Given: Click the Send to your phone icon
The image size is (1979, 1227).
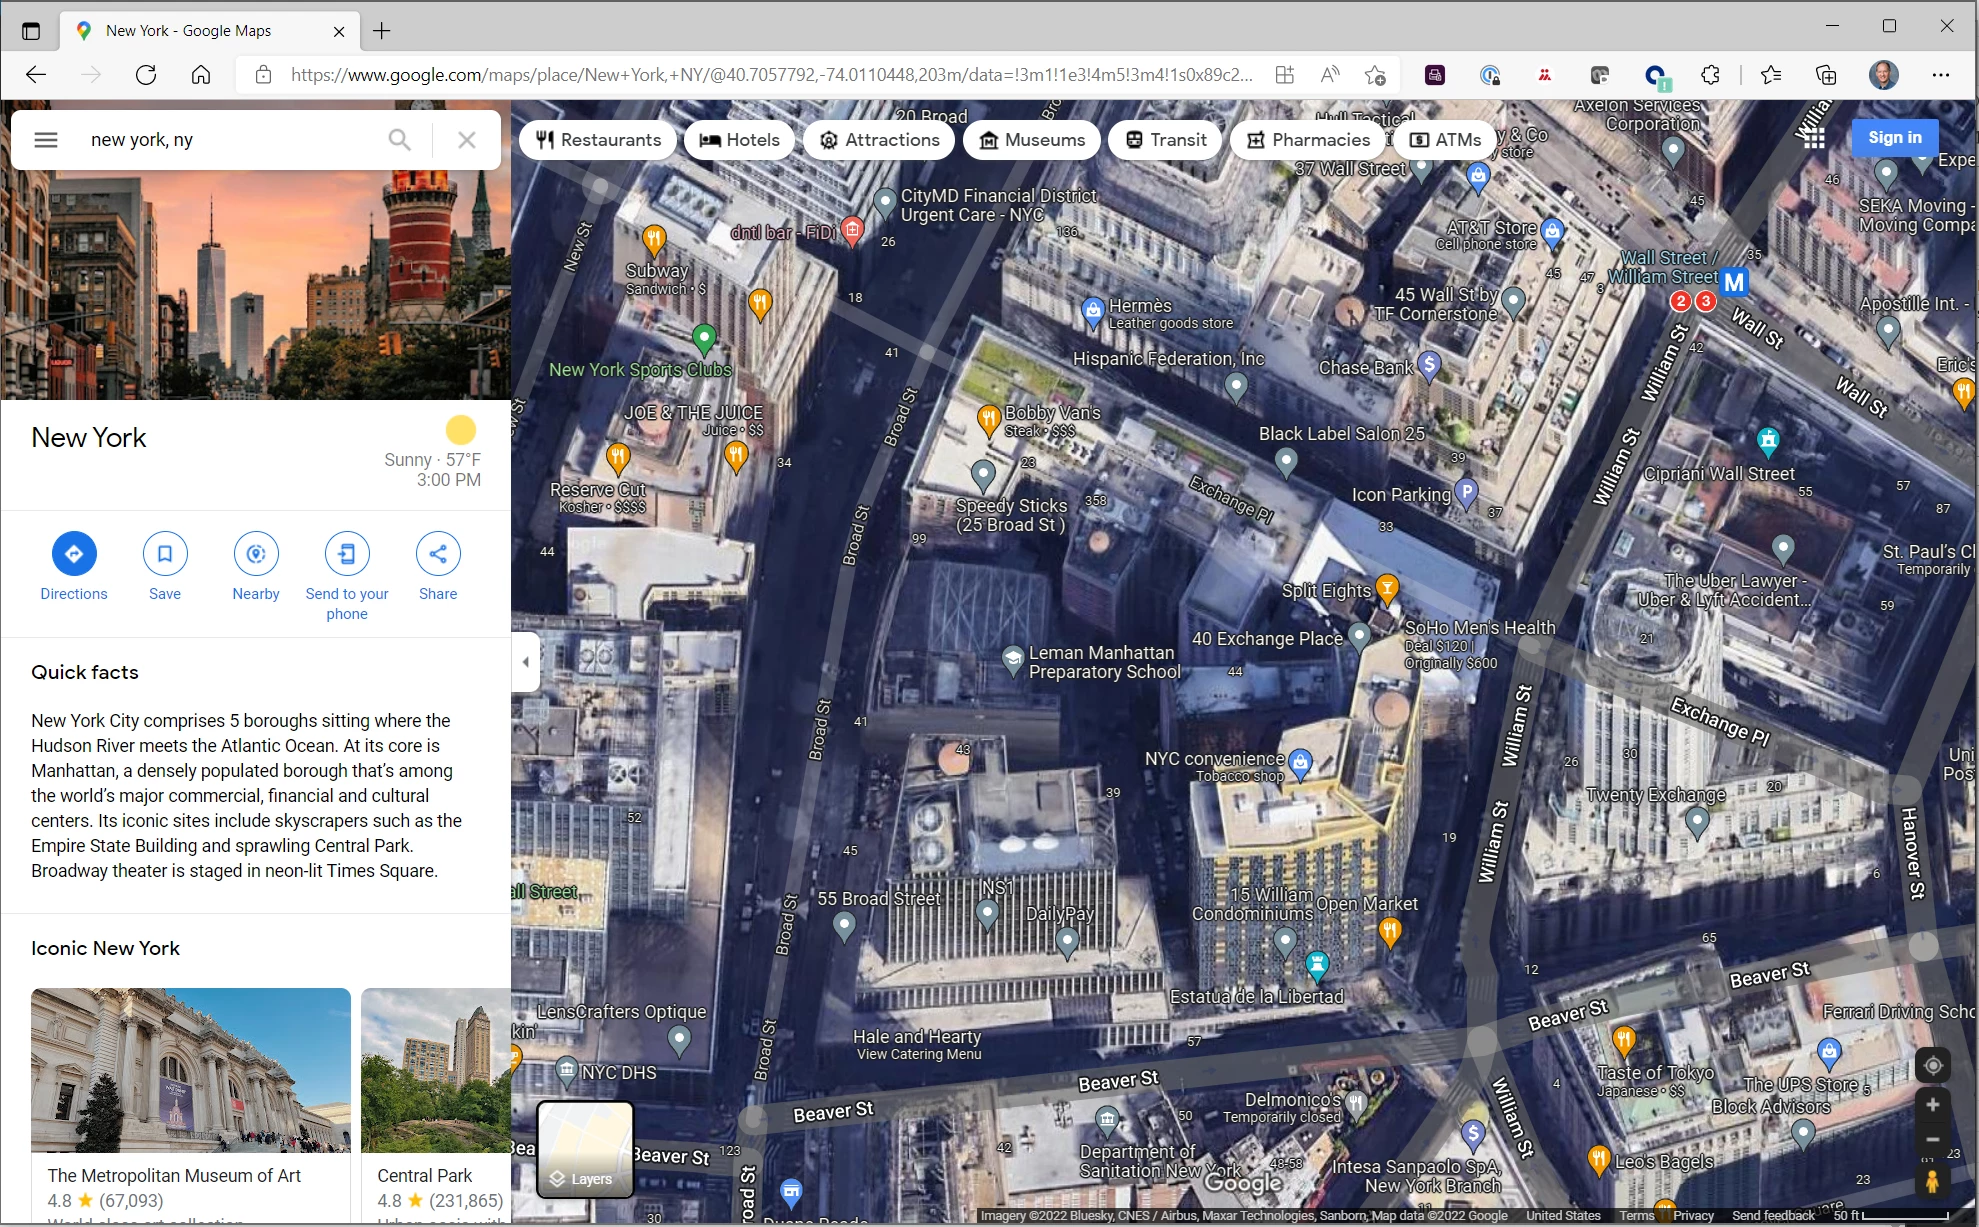Looking at the screenshot, I should click(347, 554).
